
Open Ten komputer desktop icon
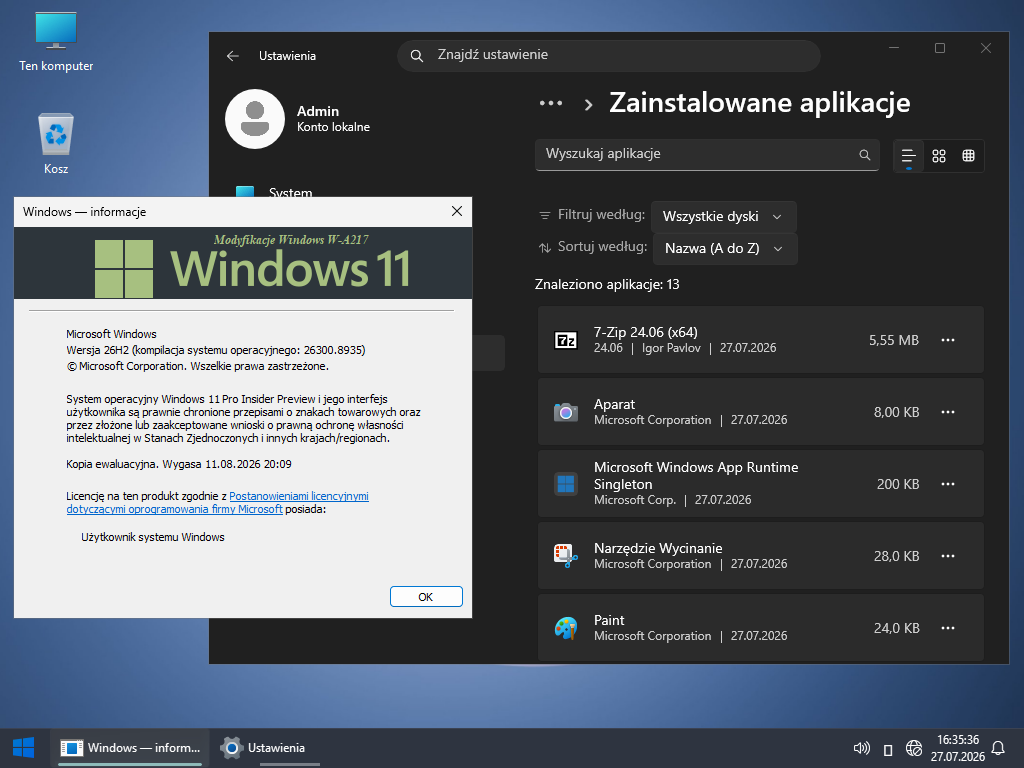(56, 42)
